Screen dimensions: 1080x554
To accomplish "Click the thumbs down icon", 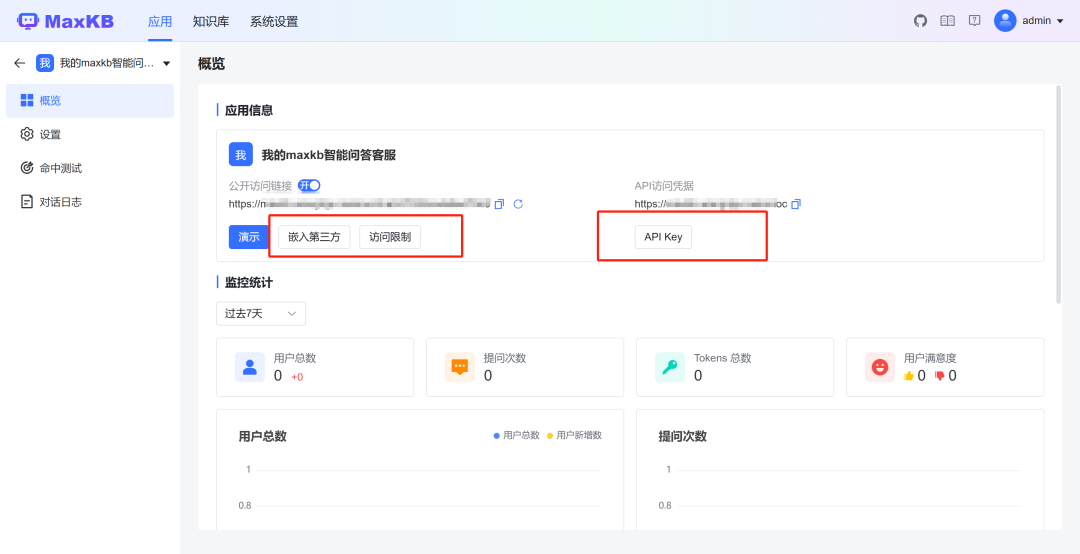I will [x=939, y=376].
